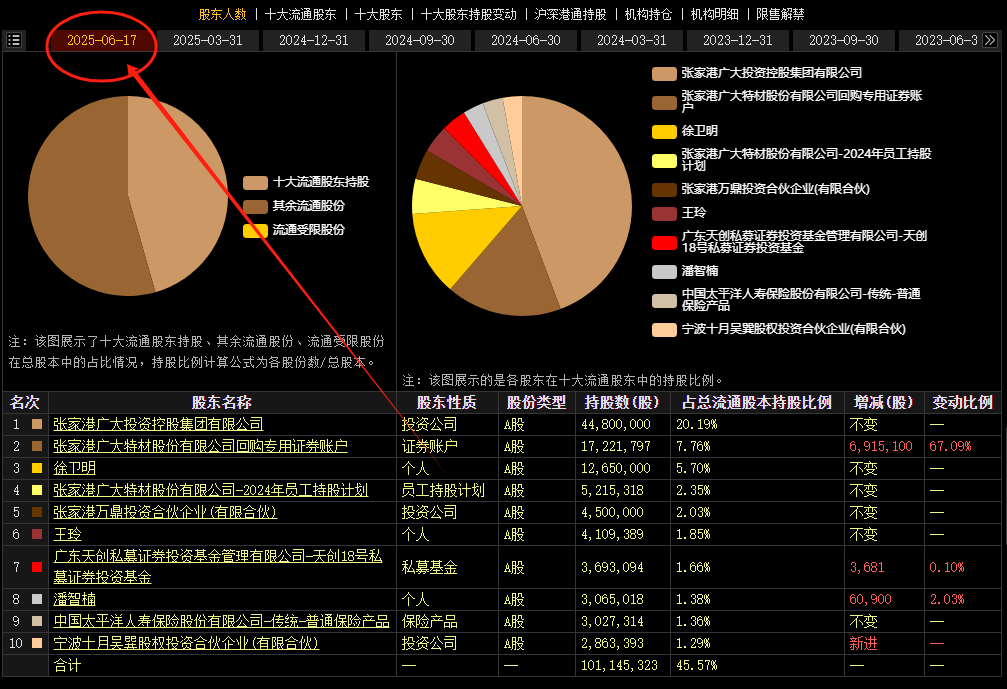
Task: Open the list menu icon beside date tabs
Action: coord(13,40)
